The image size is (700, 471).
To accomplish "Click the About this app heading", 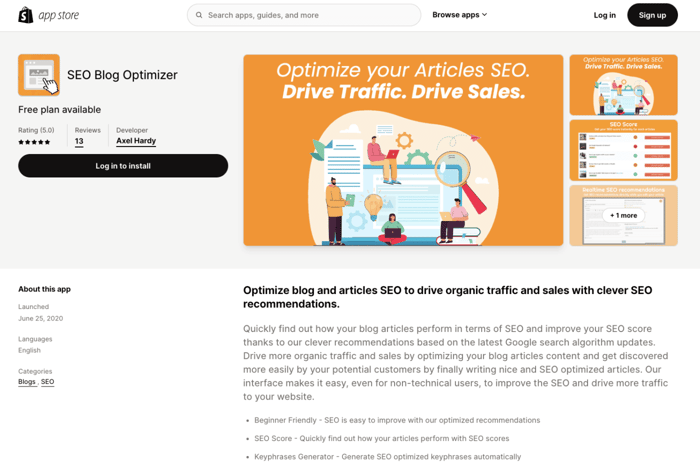I will tap(44, 289).
